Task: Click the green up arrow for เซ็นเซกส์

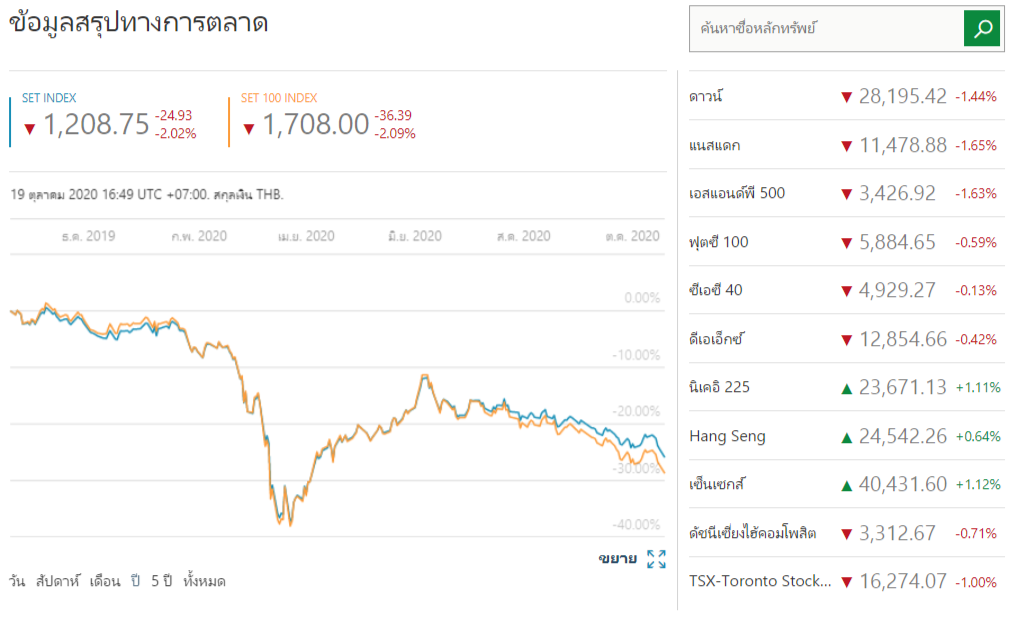Action: pos(846,485)
